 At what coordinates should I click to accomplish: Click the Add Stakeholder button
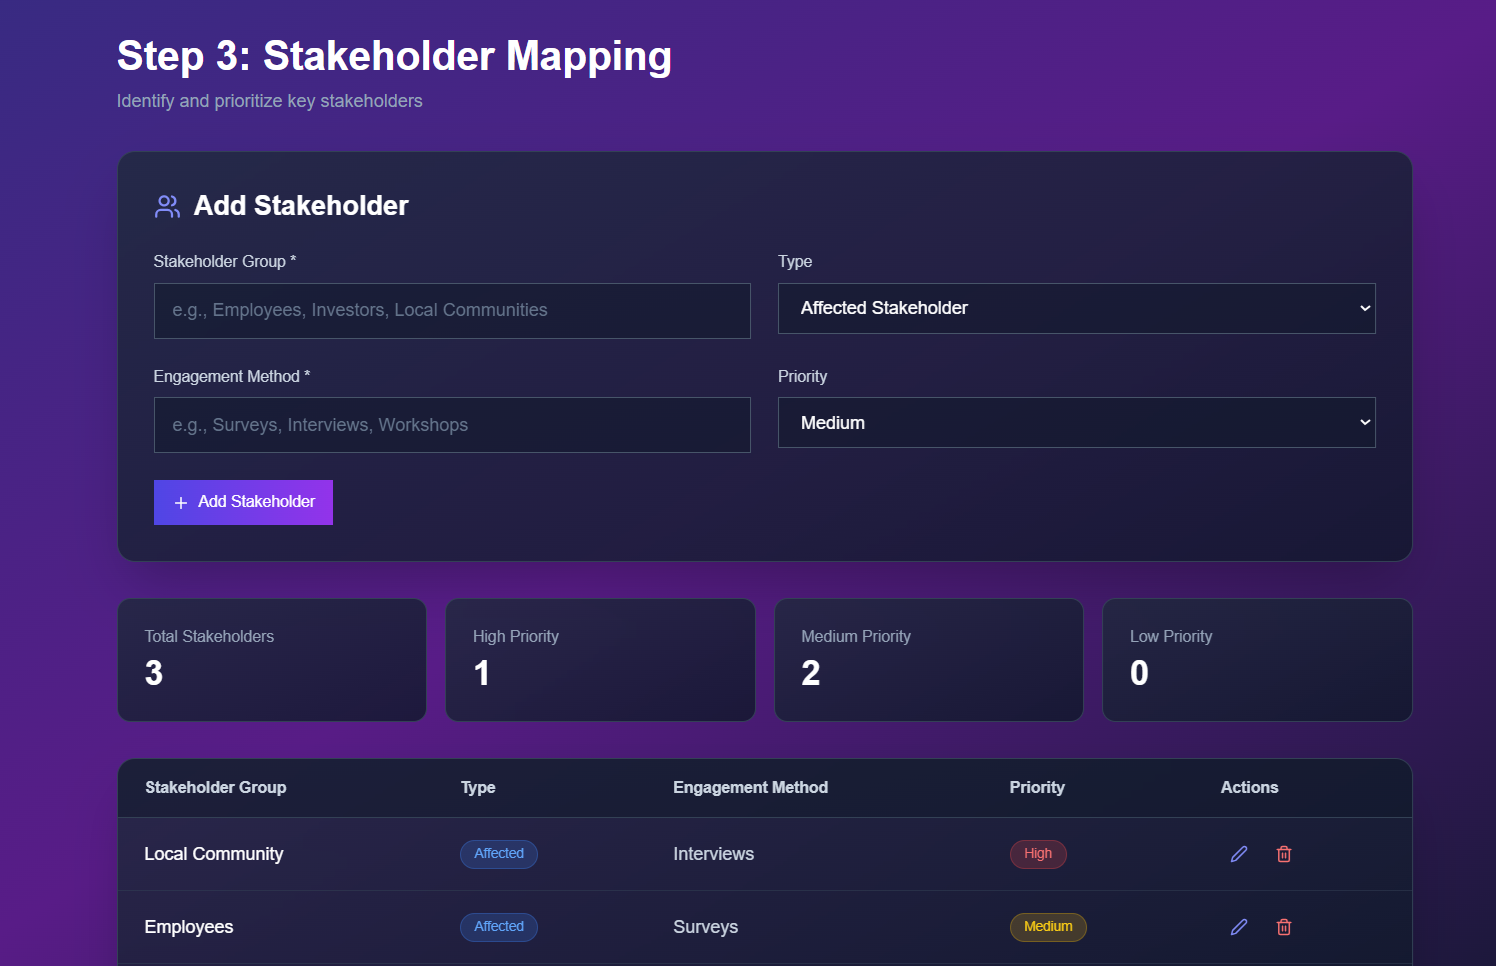(x=243, y=502)
